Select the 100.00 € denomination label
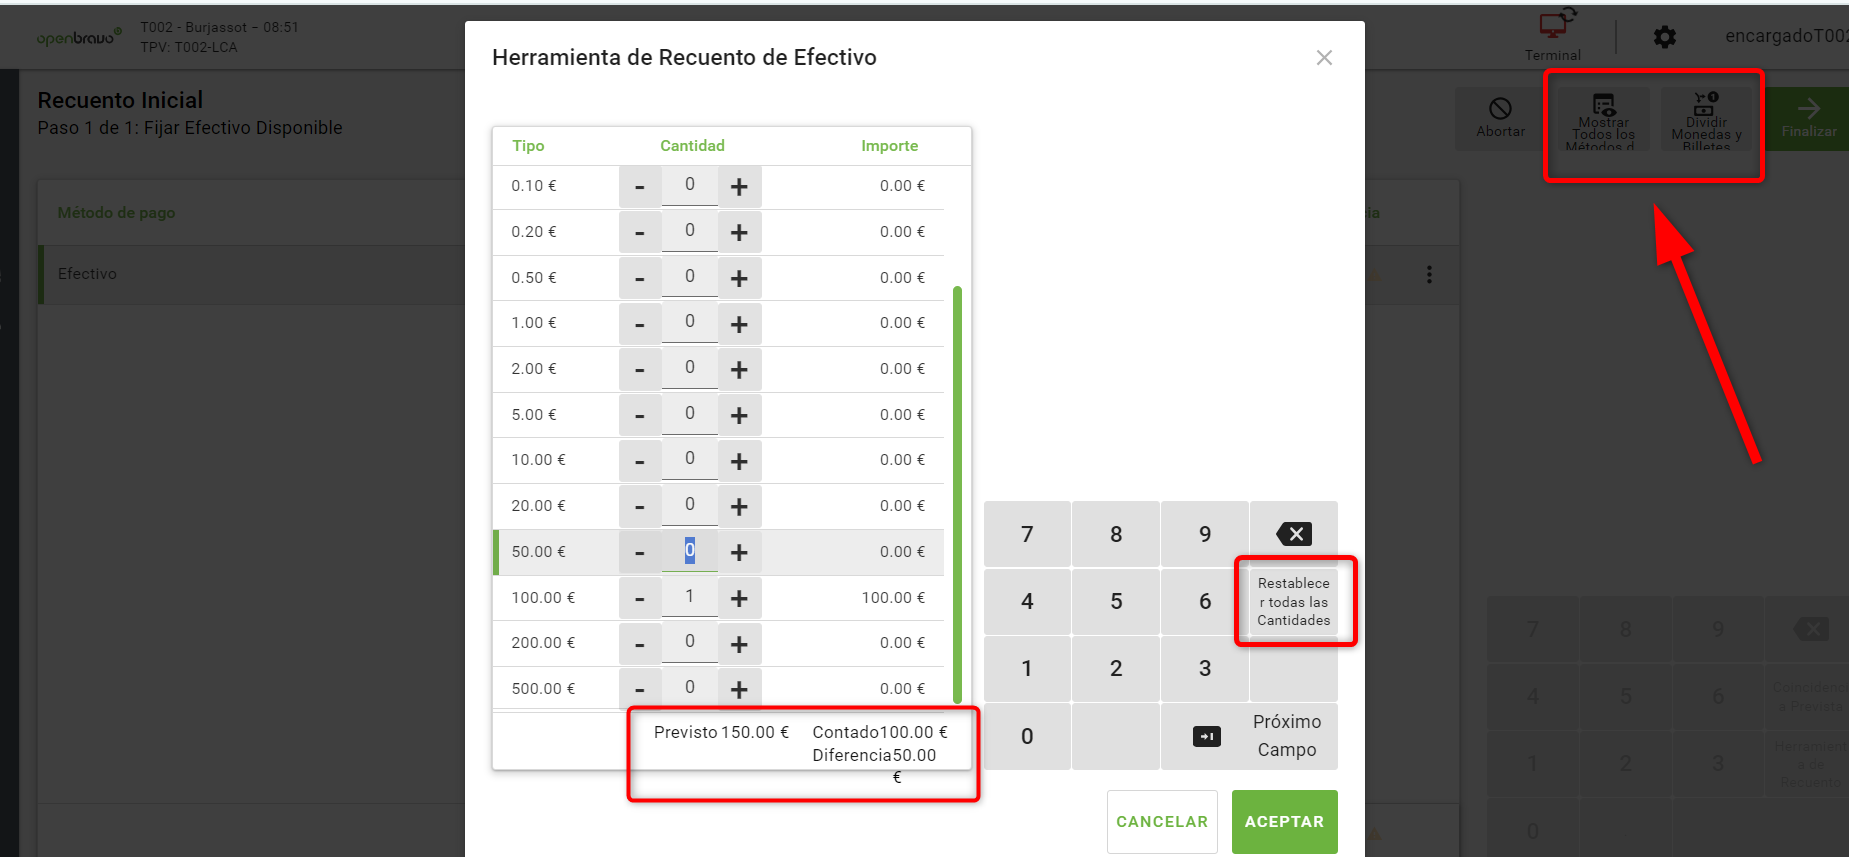The height and width of the screenshot is (857, 1849). pyautogui.click(x=543, y=598)
